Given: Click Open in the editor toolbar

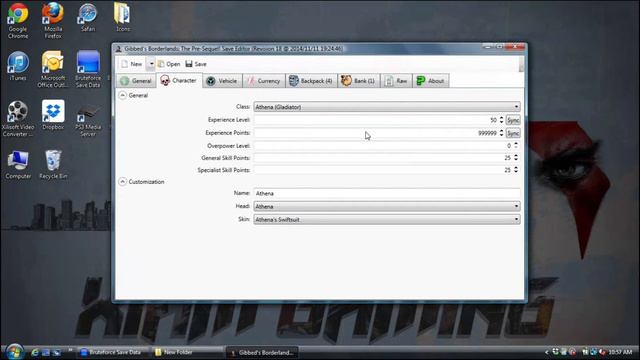Looking at the screenshot, I should click(x=169, y=64).
